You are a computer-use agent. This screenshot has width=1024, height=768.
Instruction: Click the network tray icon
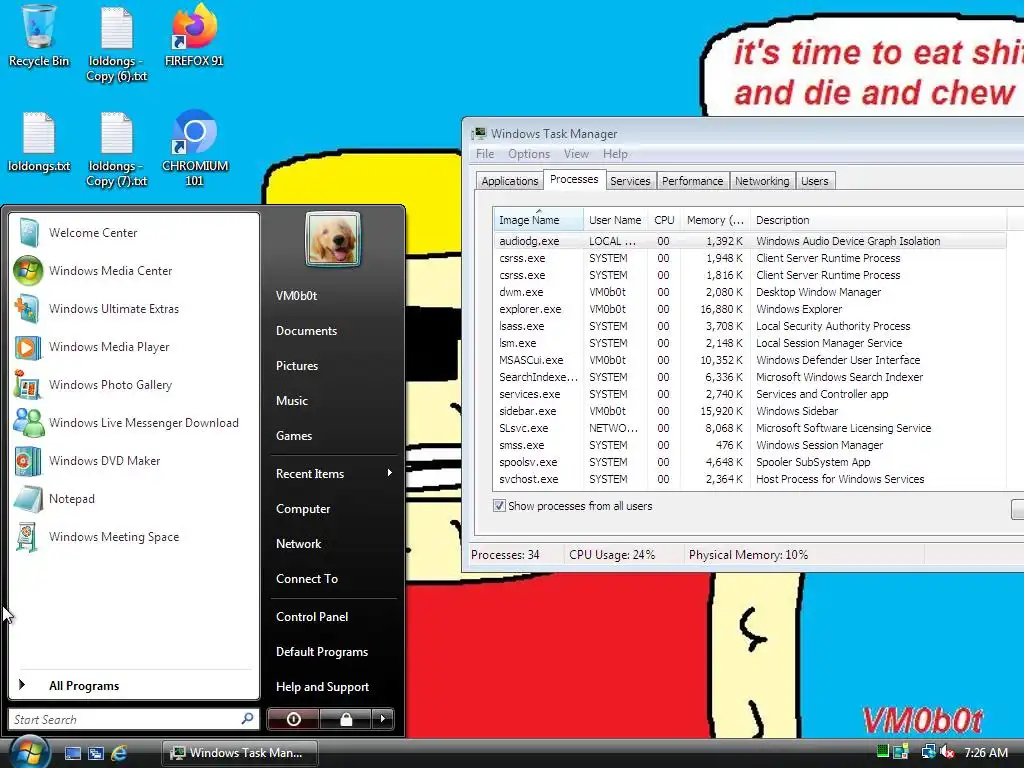(927, 752)
